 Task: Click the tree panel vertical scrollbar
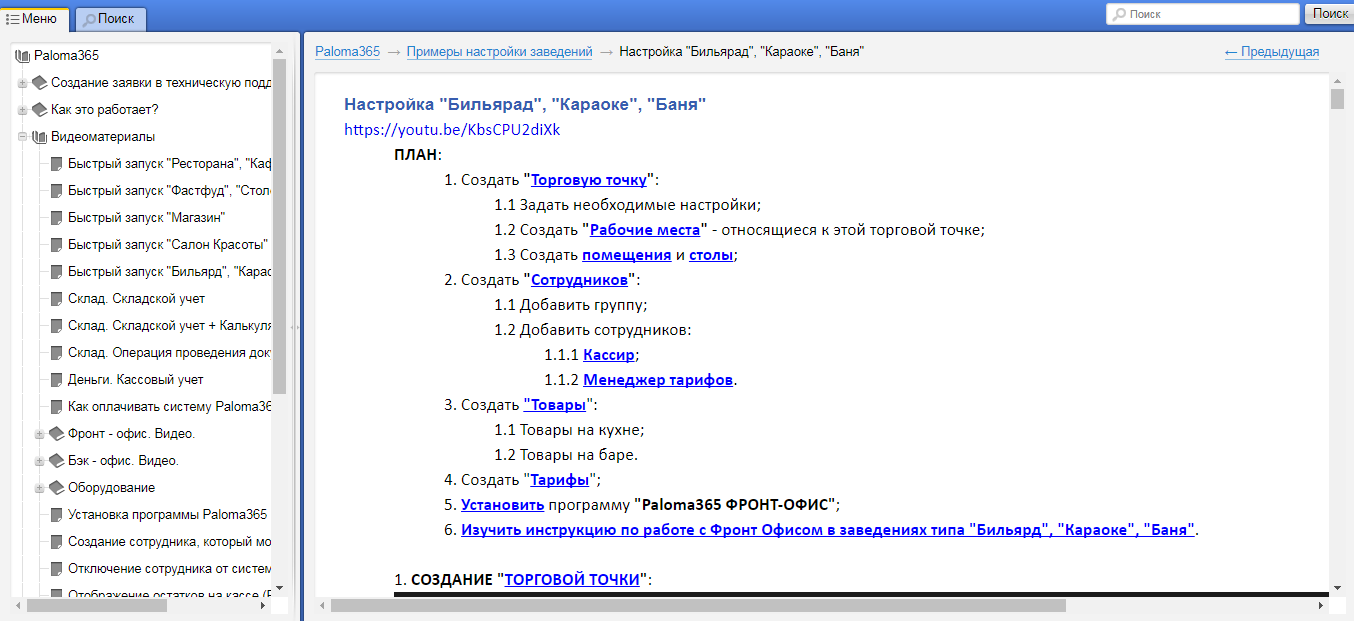coord(280,226)
